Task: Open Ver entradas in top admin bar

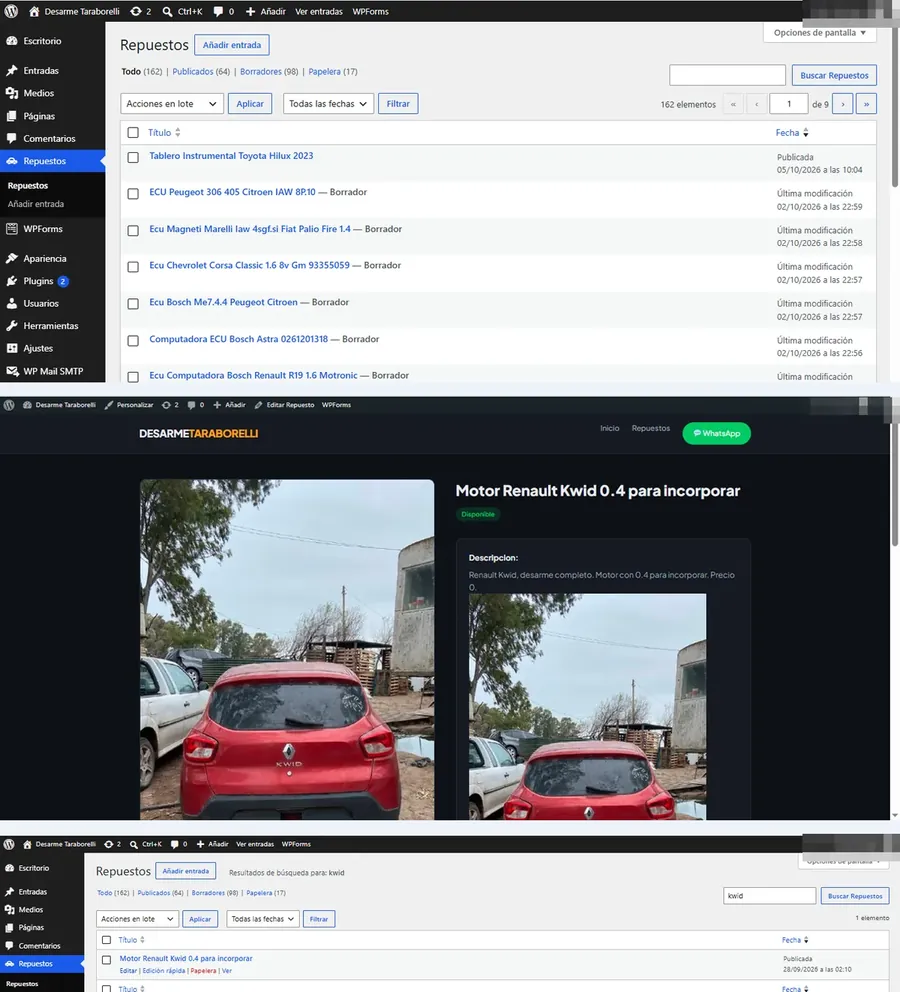Action: (319, 11)
